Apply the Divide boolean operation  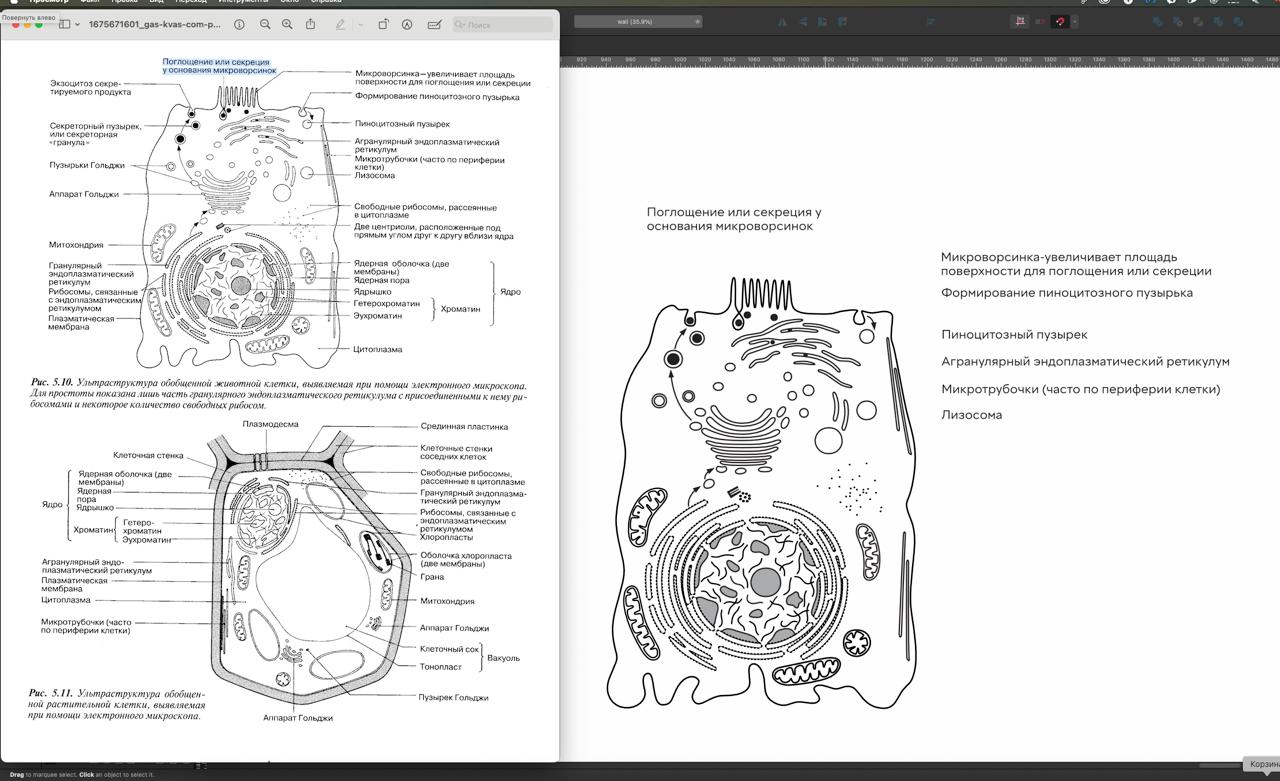pos(1238,21)
